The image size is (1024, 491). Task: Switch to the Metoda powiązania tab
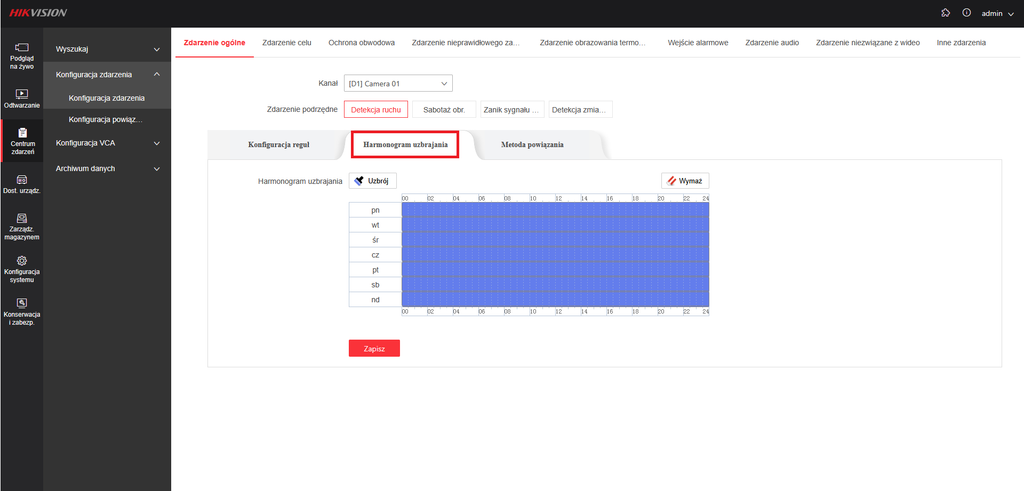532,145
